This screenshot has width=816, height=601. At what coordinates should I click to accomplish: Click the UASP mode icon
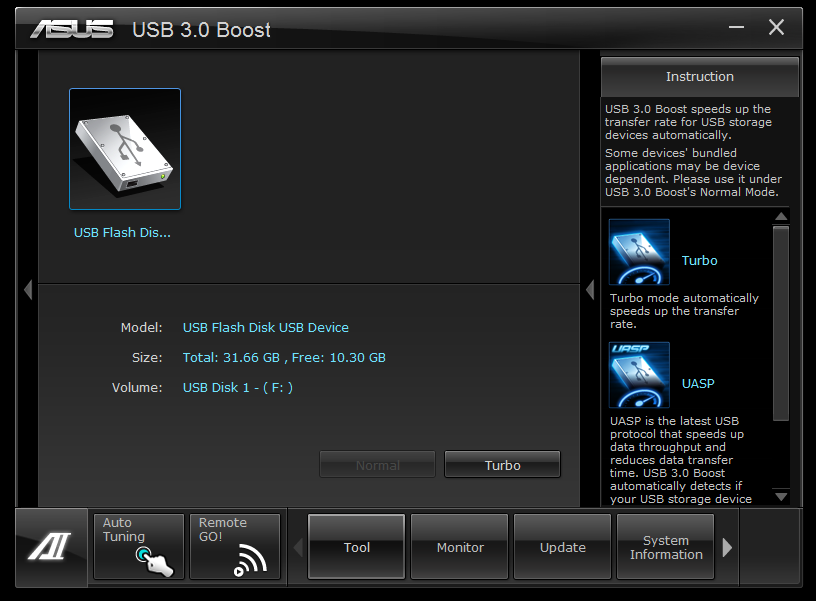coord(639,375)
